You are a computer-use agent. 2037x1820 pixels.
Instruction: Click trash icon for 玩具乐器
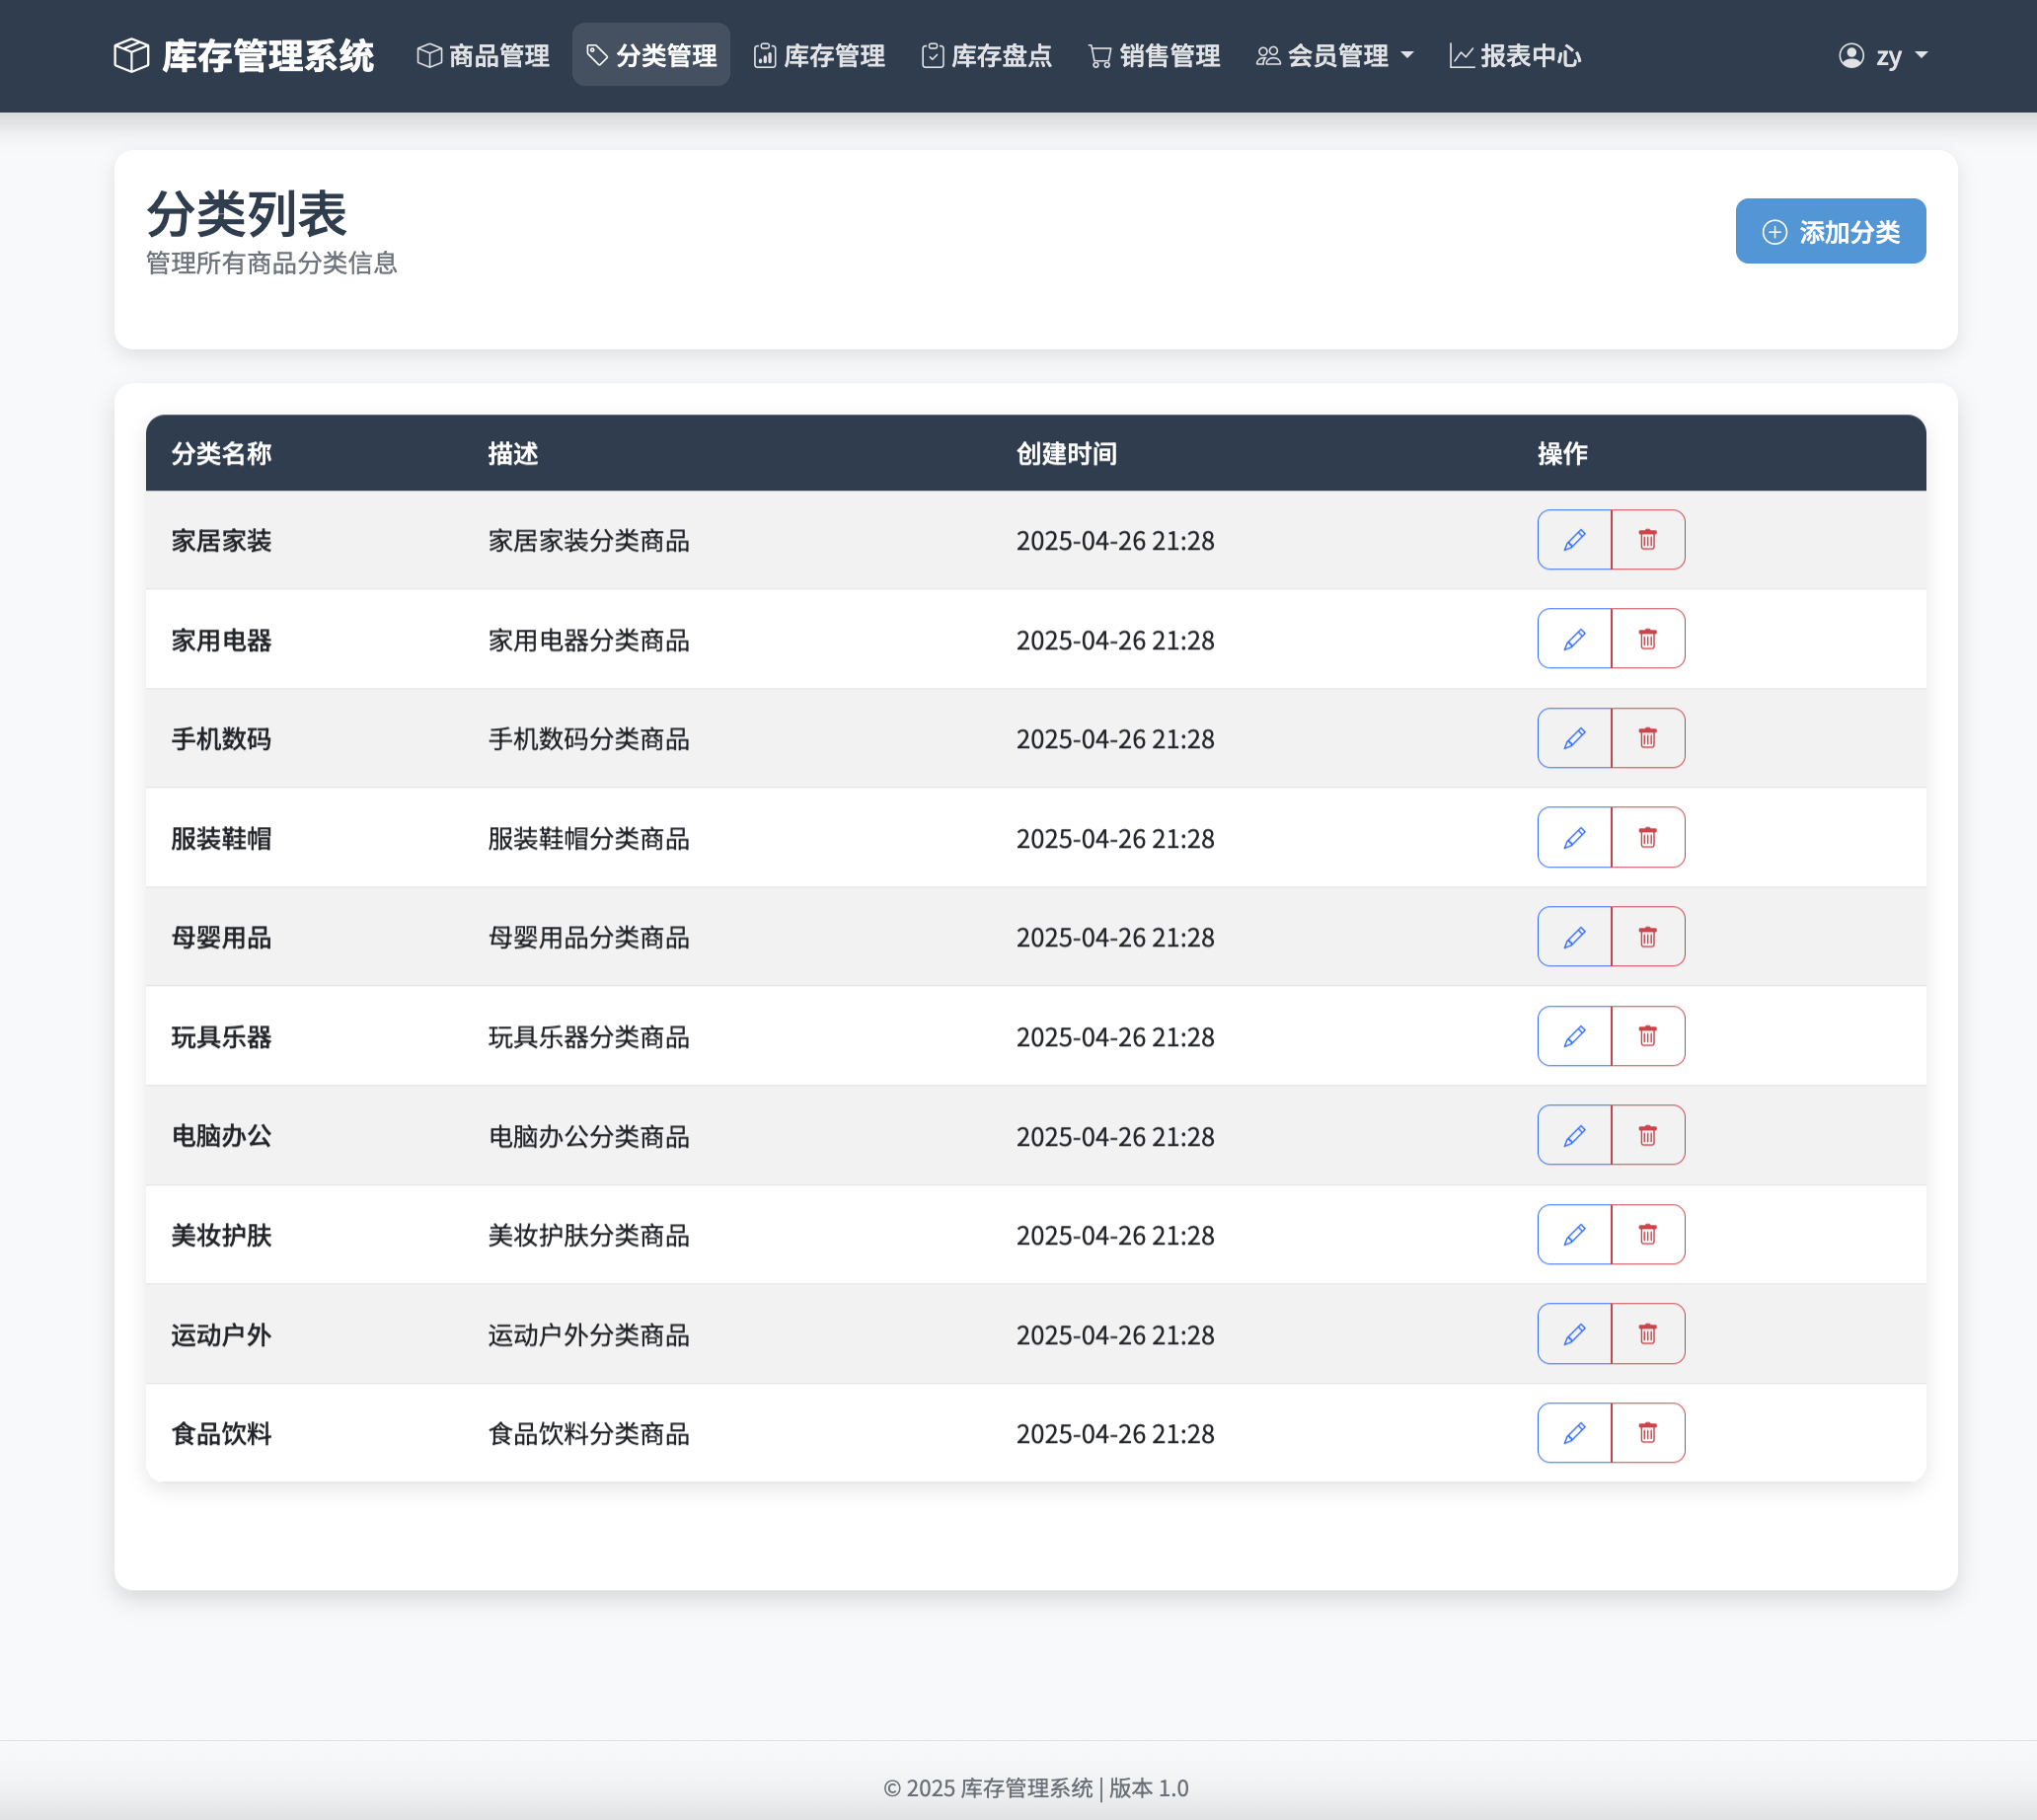point(1647,1036)
